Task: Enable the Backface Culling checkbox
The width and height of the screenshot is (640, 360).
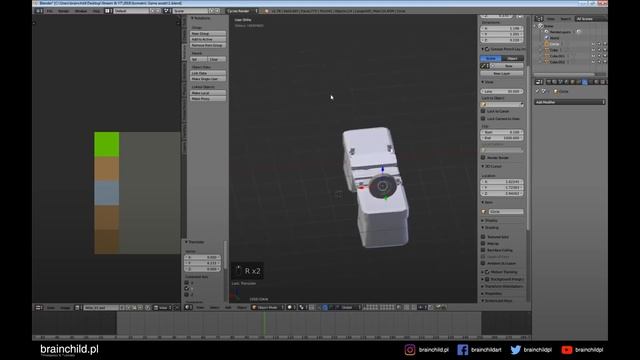Action: (x=483, y=250)
